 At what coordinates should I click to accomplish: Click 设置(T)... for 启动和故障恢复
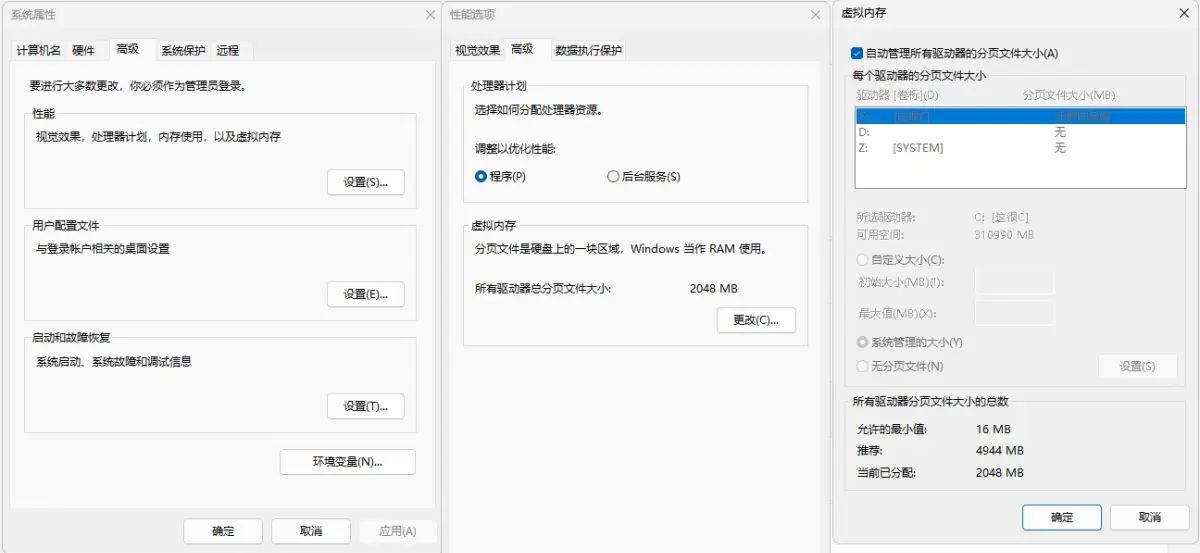[366, 406]
